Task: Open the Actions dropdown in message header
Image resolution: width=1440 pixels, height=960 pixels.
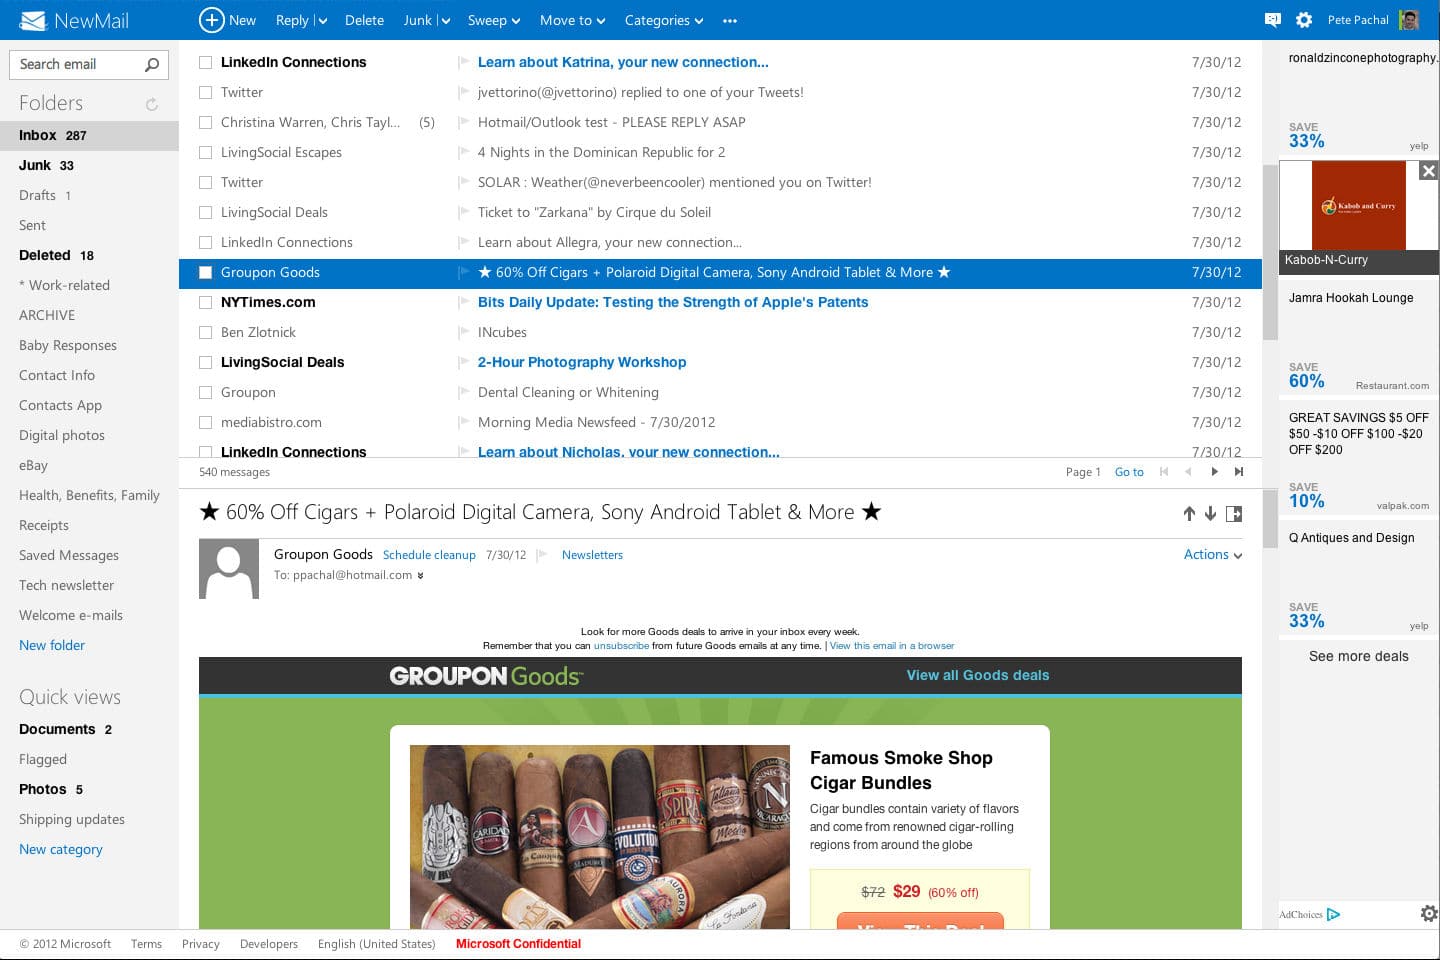Action: (1213, 555)
